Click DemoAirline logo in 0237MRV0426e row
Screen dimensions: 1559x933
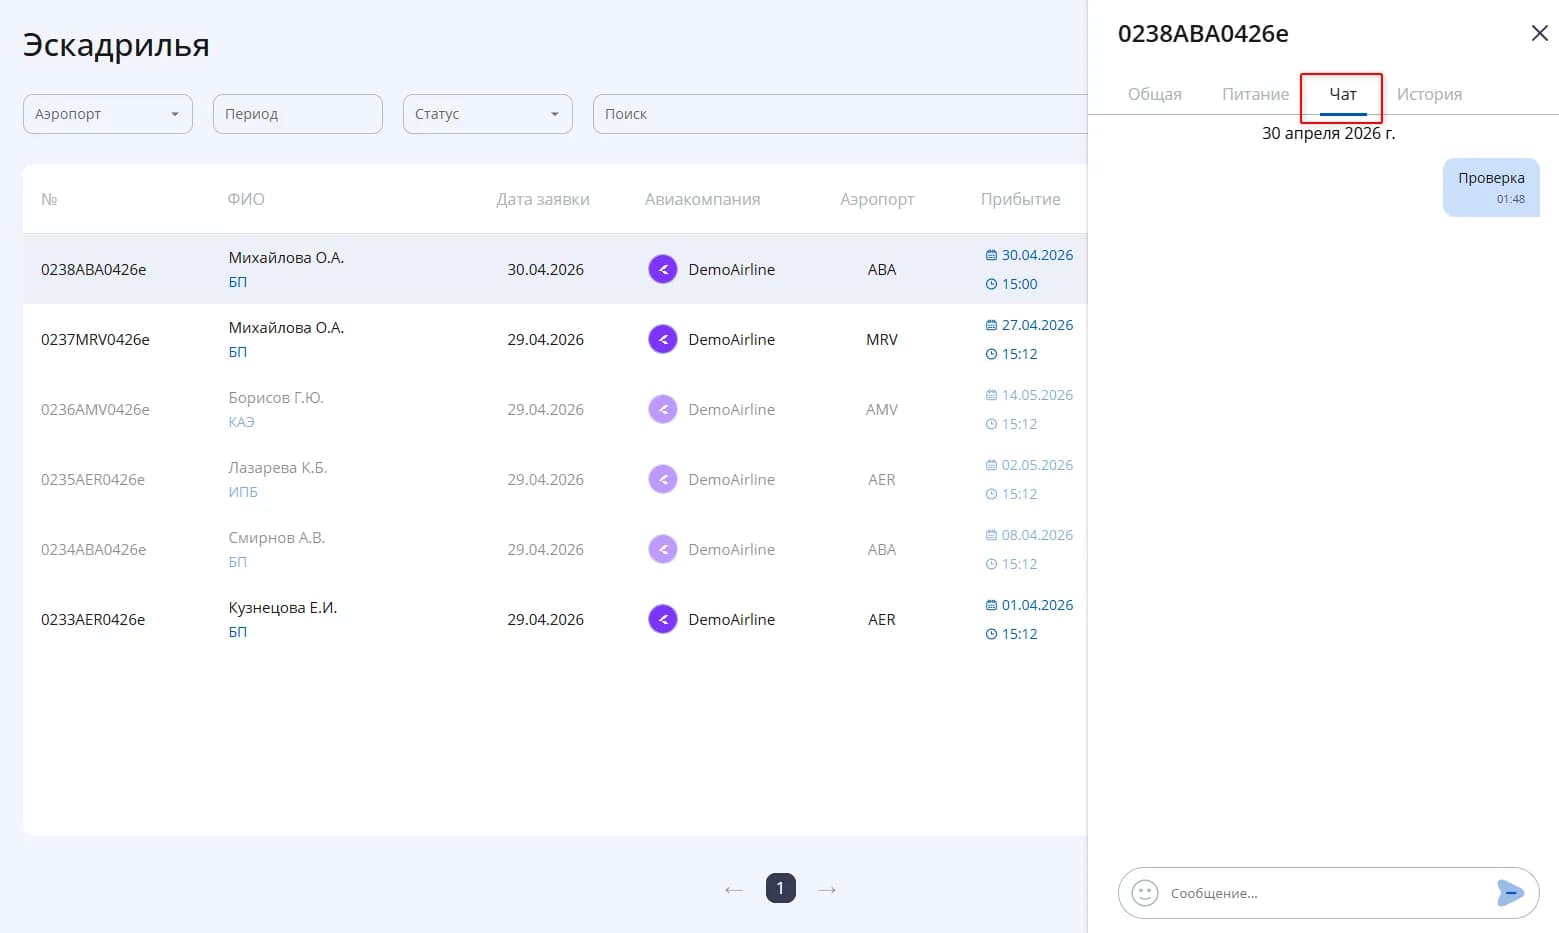click(663, 339)
